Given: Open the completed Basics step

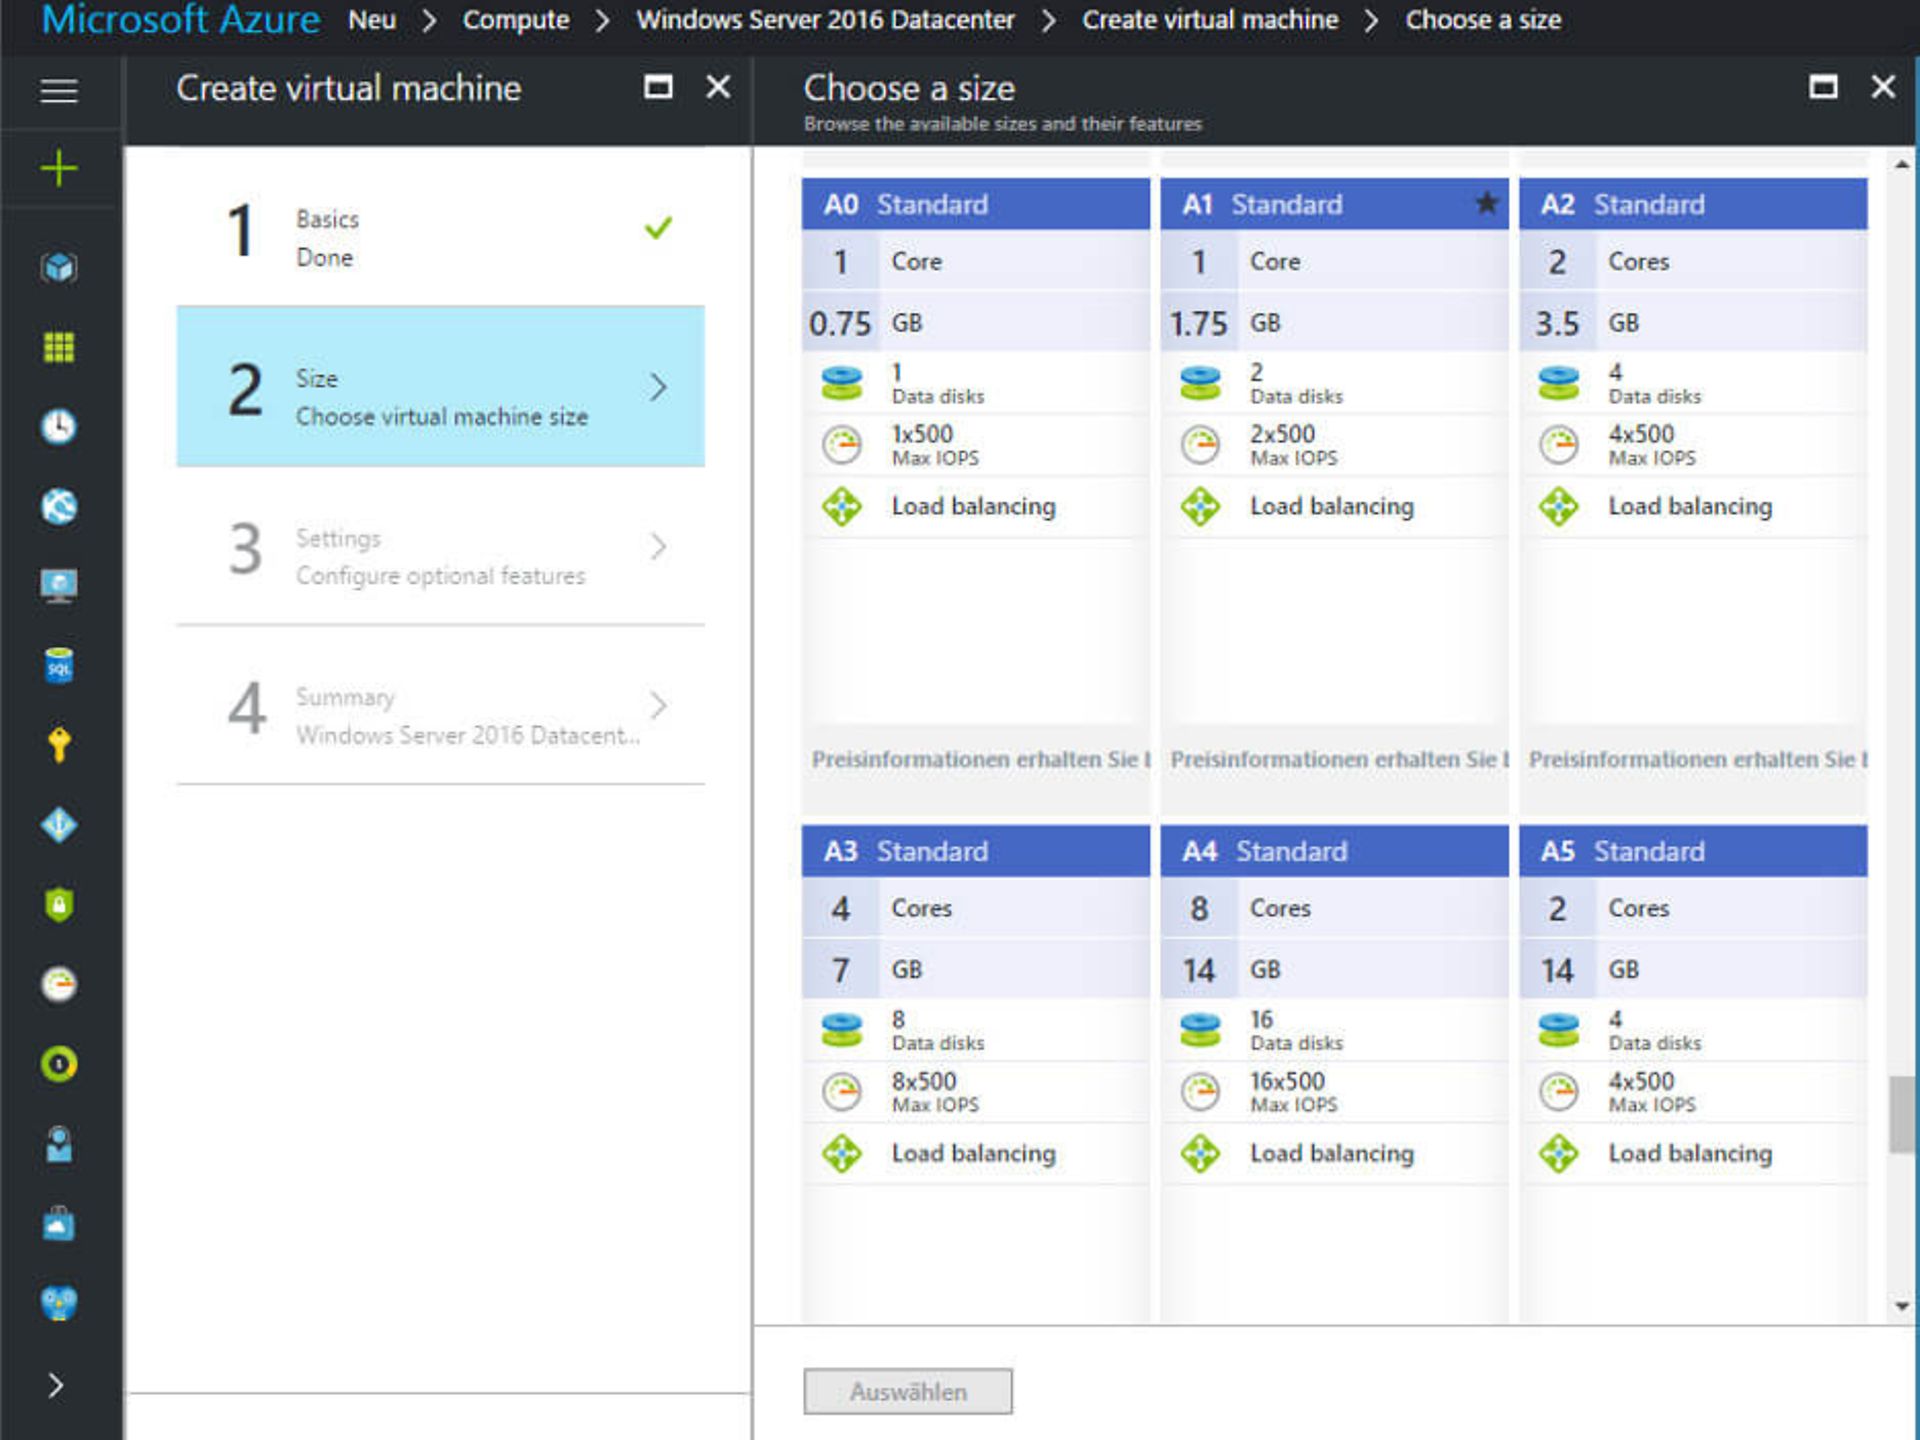Looking at the screenshot, I should tap(440, 235).
